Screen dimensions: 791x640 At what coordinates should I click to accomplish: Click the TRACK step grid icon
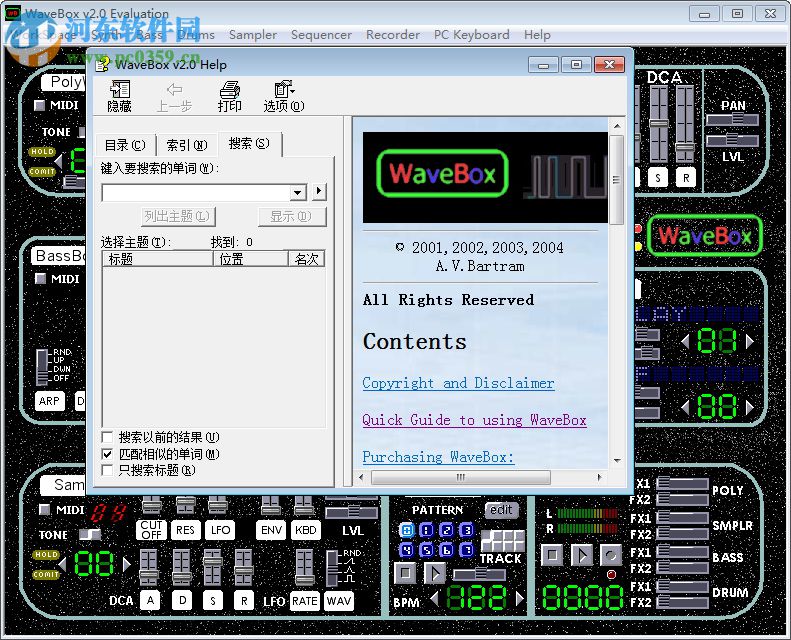[502, 541]
